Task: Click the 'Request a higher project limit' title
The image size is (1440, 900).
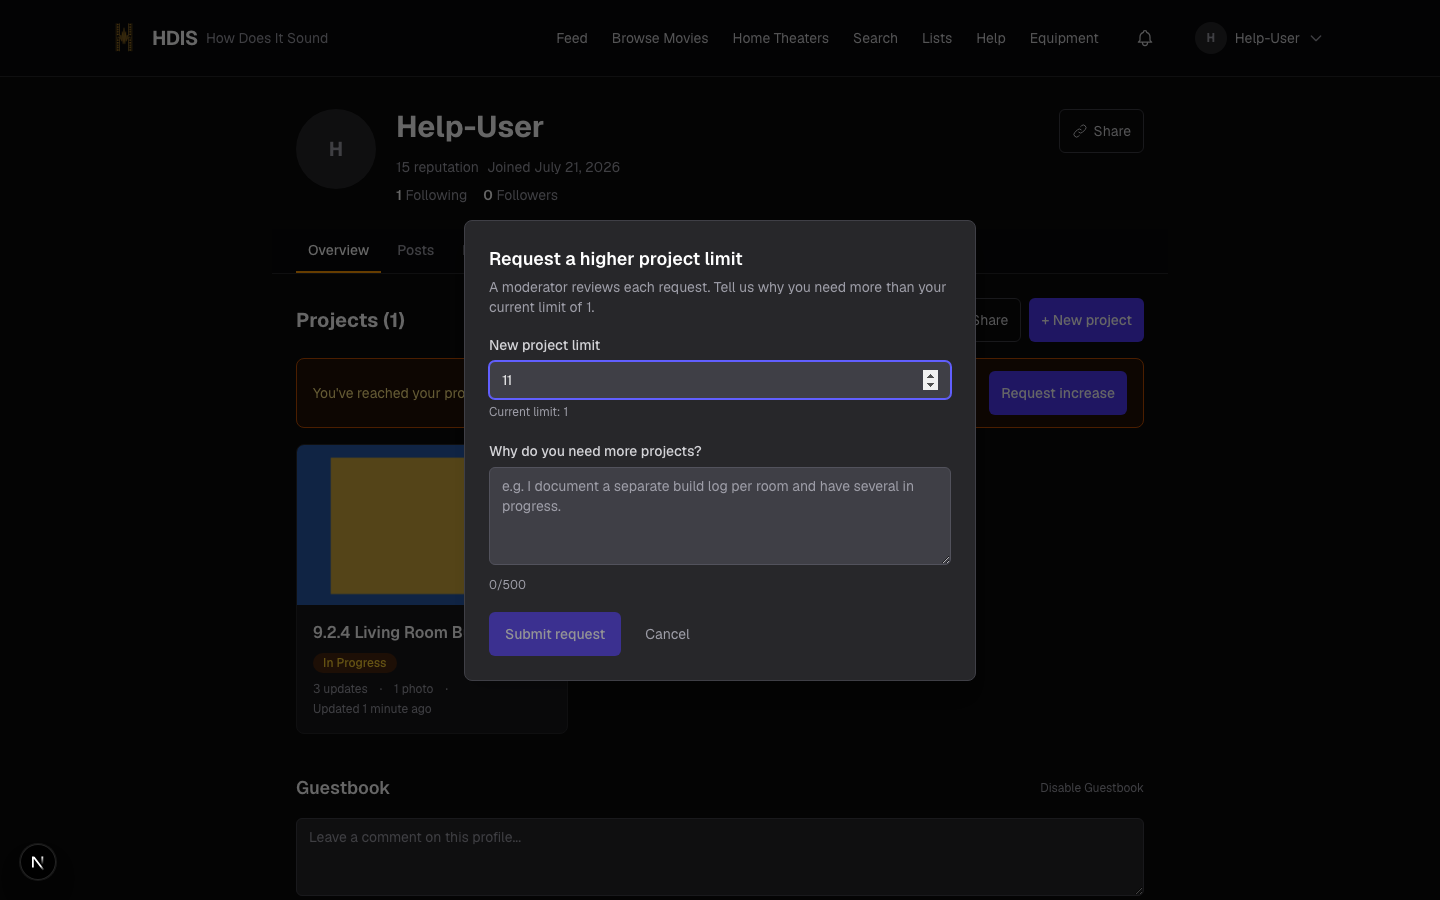Action: click(616, 259)
